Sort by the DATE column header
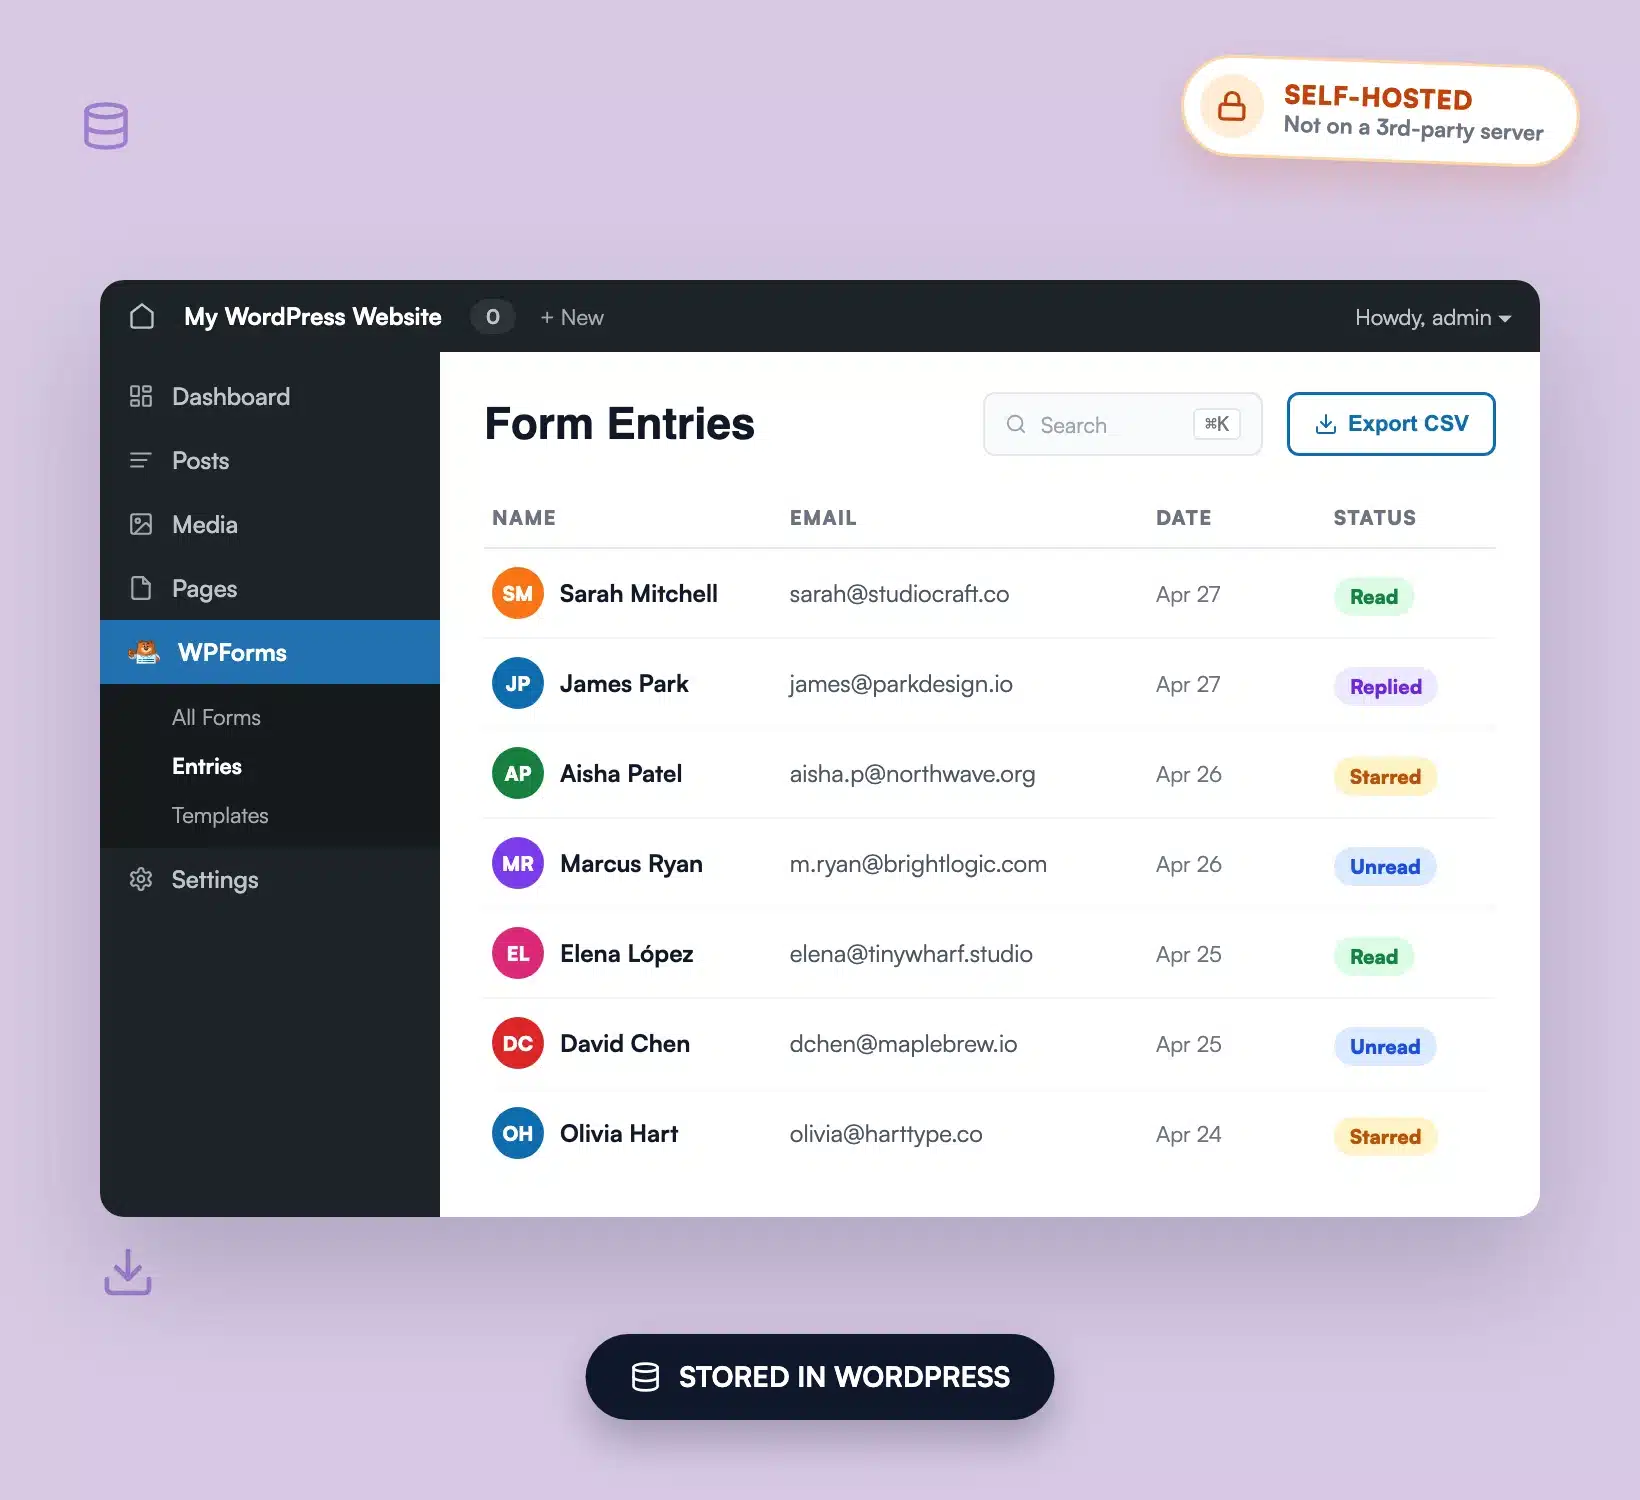This screenshot has width=1640, height=1500. coord(1184,517)
